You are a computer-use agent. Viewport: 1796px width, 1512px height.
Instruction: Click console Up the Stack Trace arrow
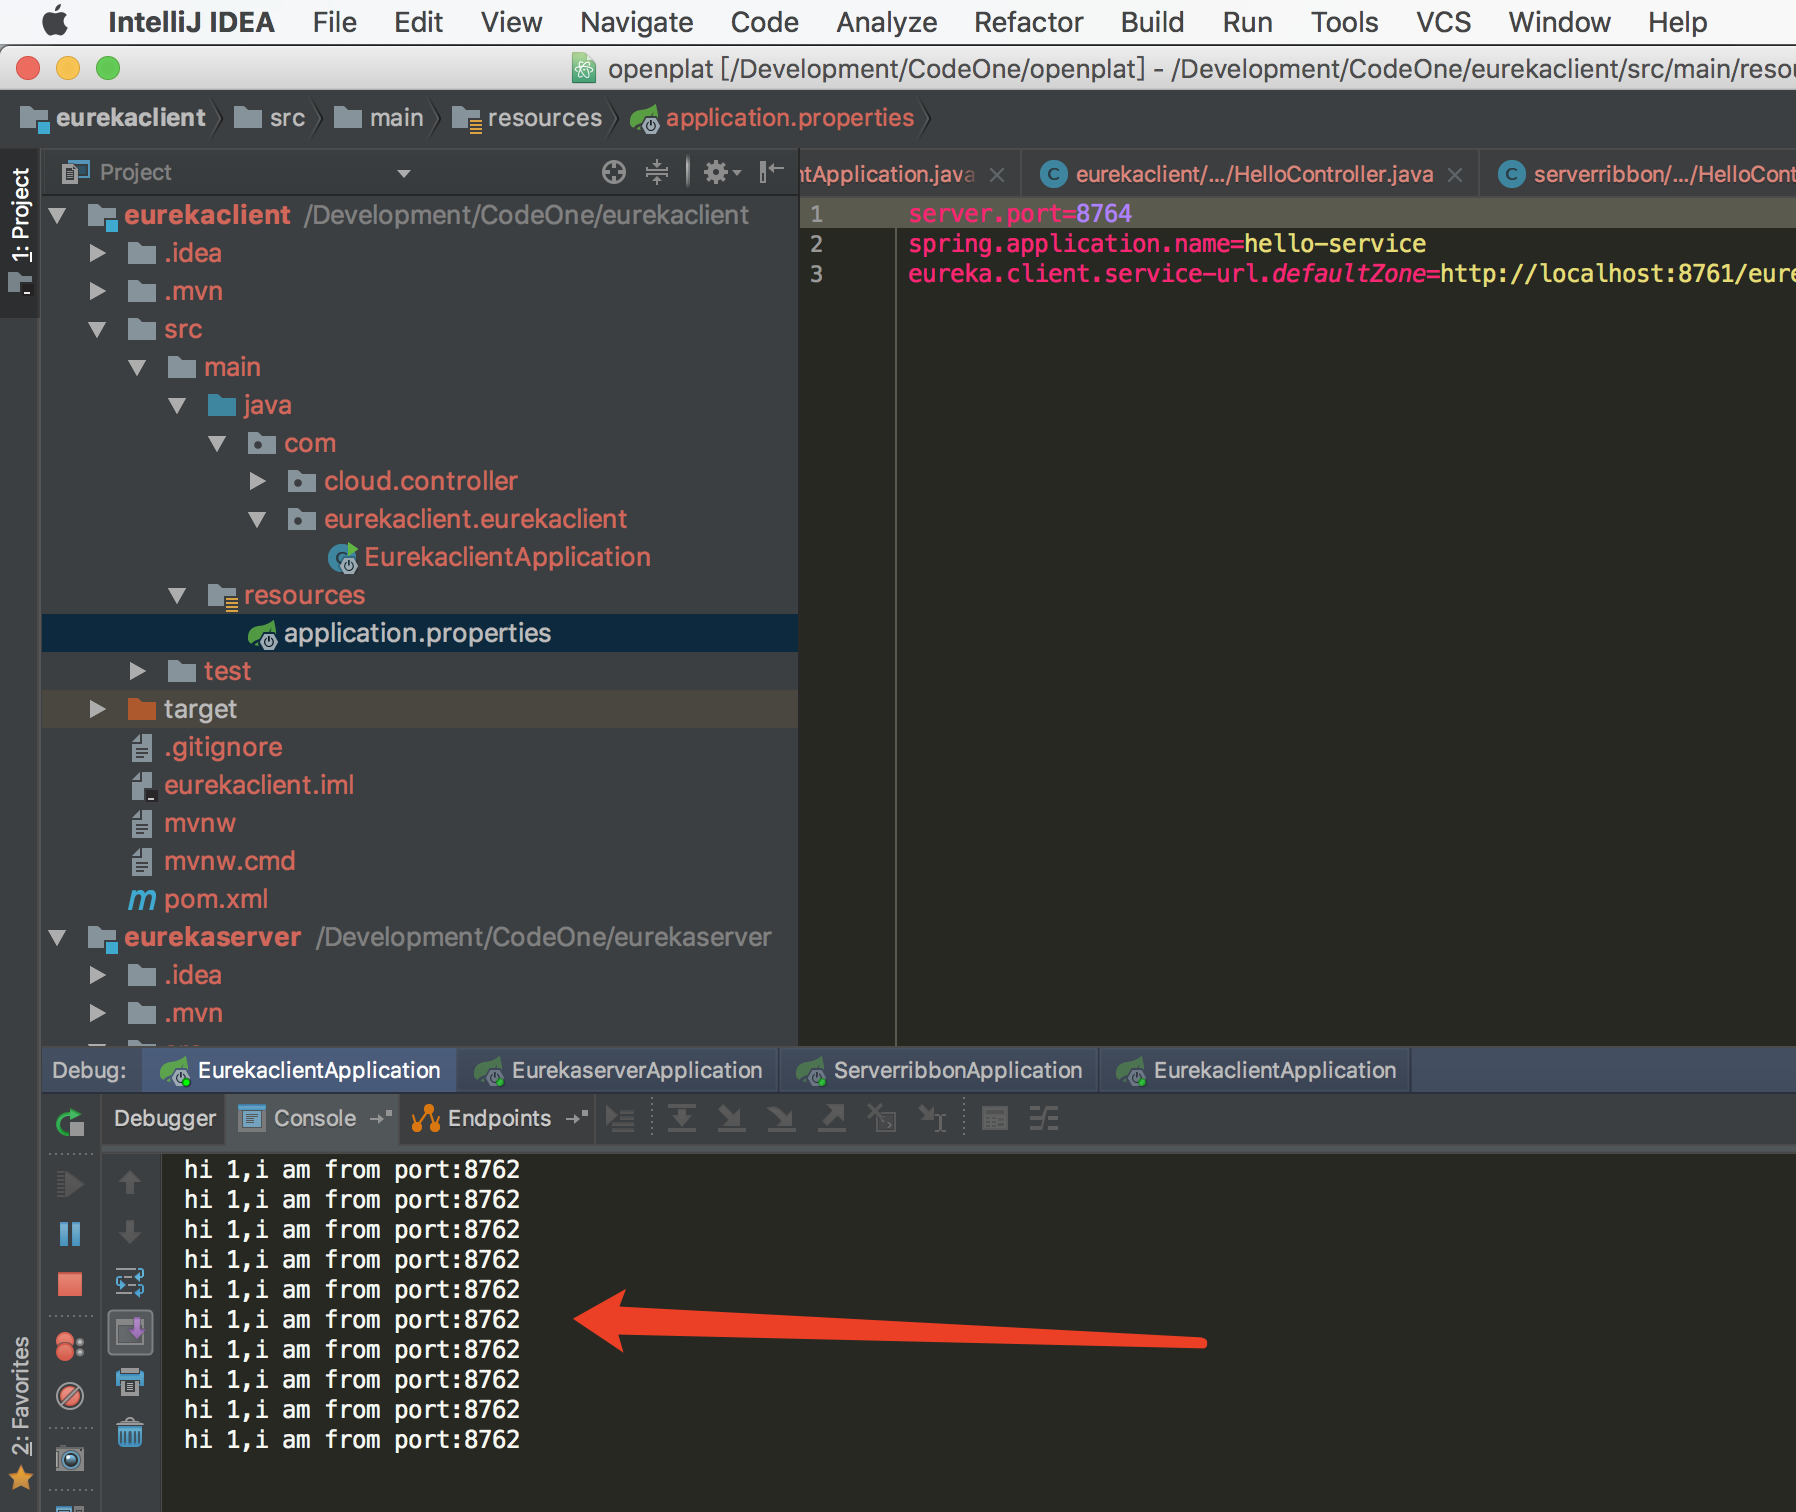click(130, 1183)
